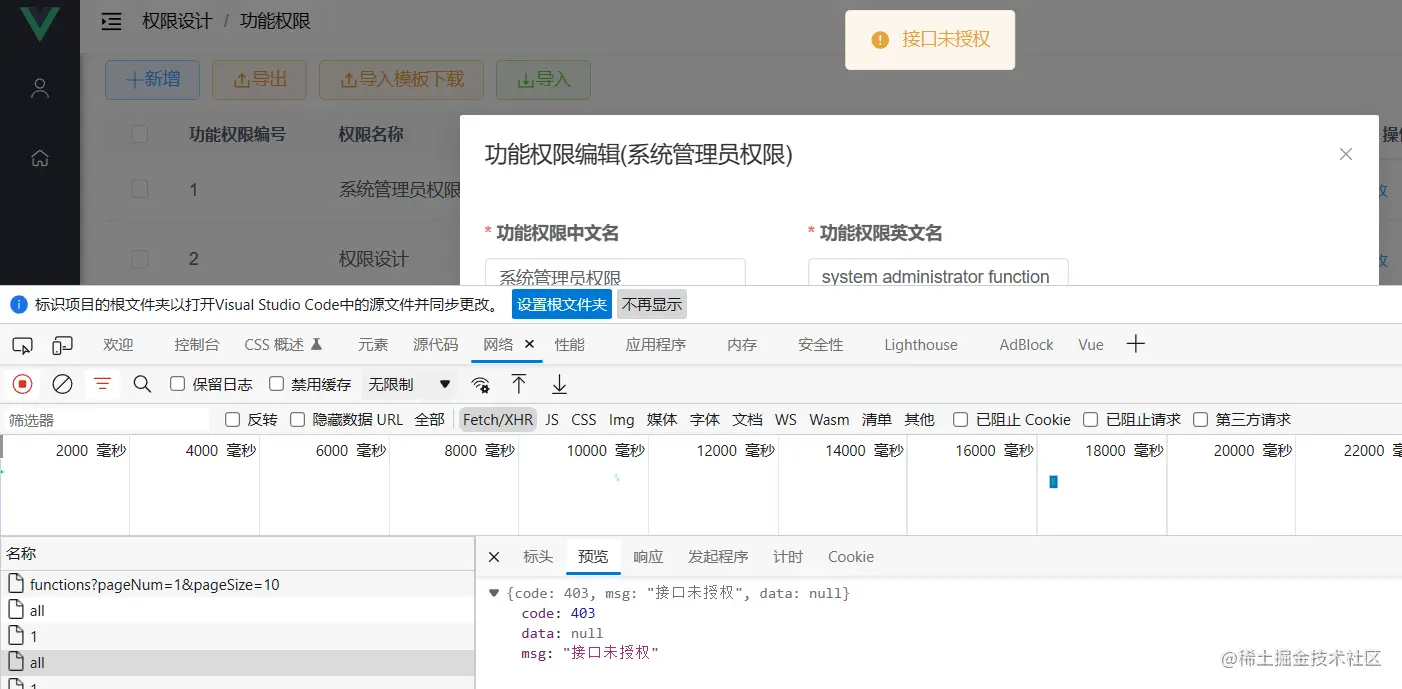Close the request details pane
1402x689 pixels.
pyautogui.click(x=494, y=557)
